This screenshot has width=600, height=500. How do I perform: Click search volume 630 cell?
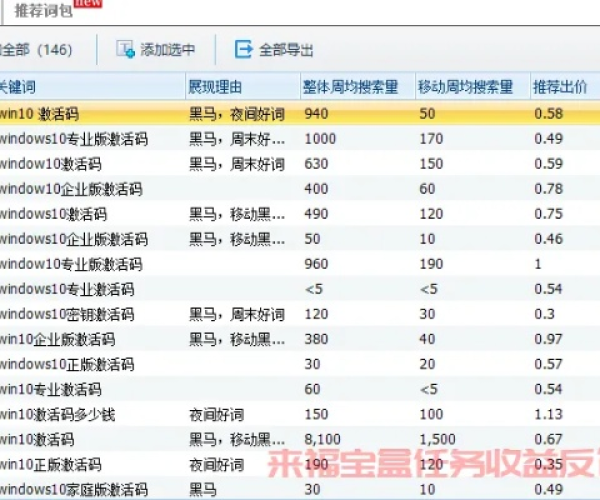316,164
